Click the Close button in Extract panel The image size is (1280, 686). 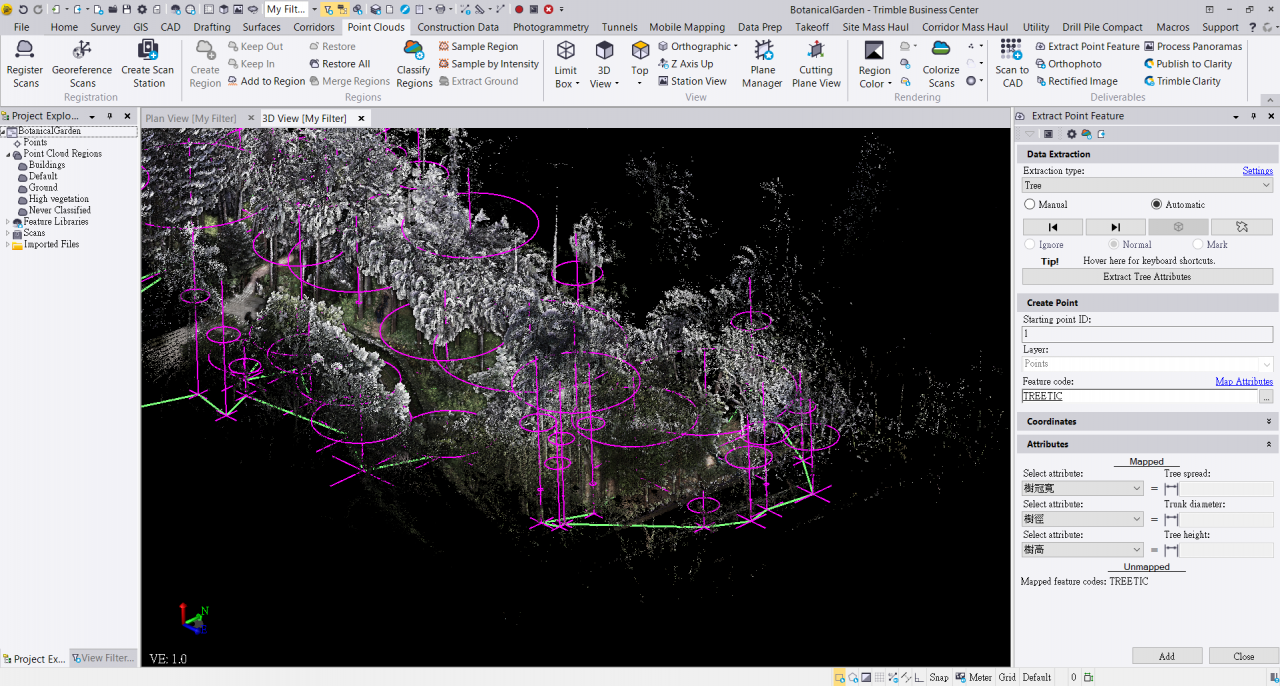pyautogui.click(x=1244, y=656)
